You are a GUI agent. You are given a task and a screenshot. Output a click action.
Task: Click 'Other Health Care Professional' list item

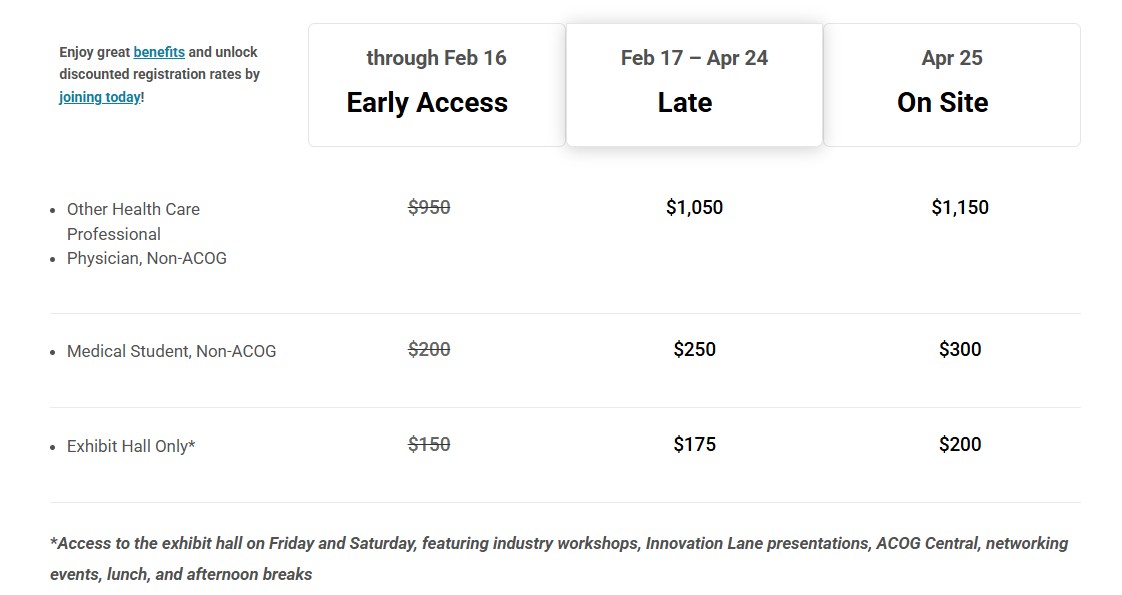coord(133,221)
